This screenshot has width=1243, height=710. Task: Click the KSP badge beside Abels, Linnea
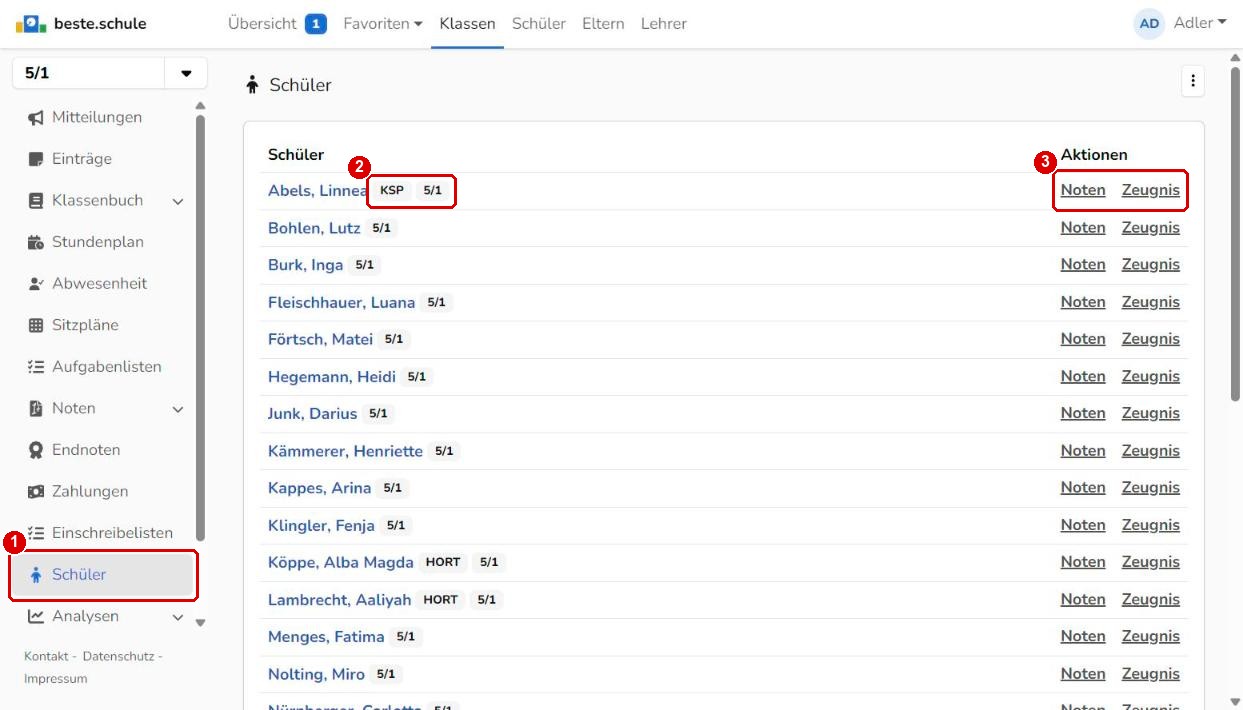click(x=392, y=190)
